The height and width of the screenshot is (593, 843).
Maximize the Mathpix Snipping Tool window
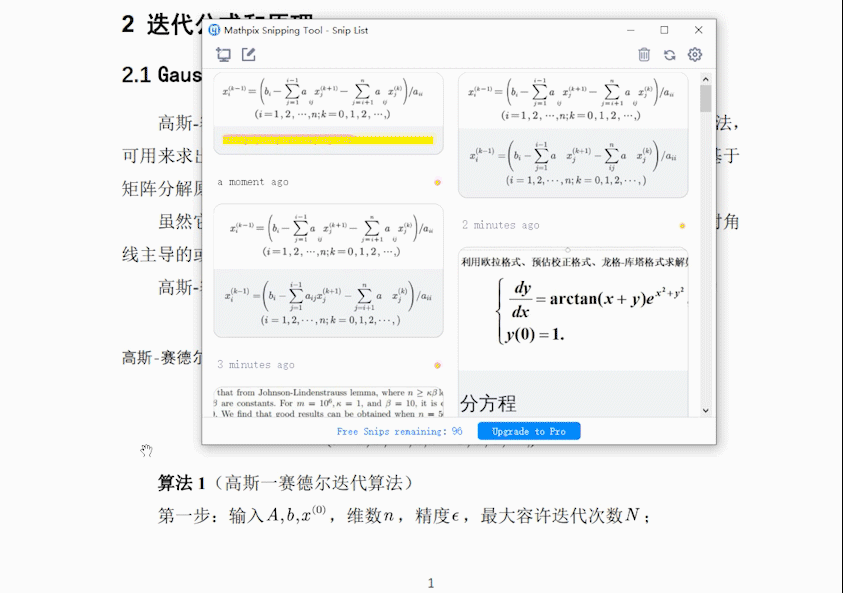[665, 30]
